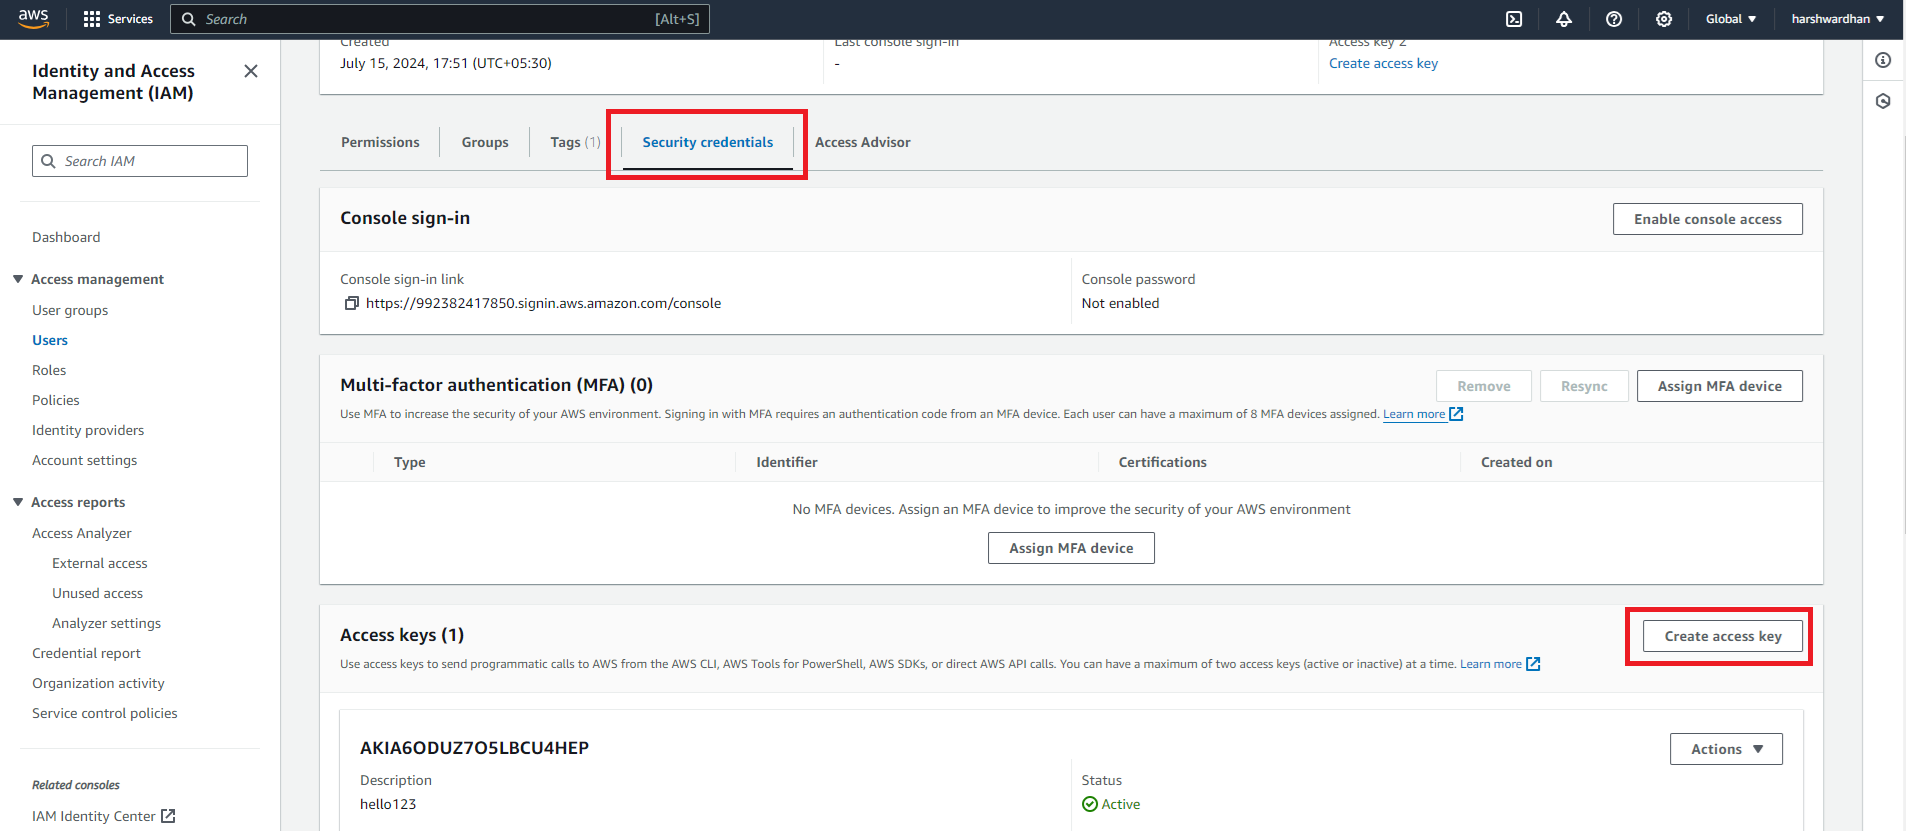Switch to the Permissions tab
This screenshot has height=831, width=1906.
click(380, 142)
